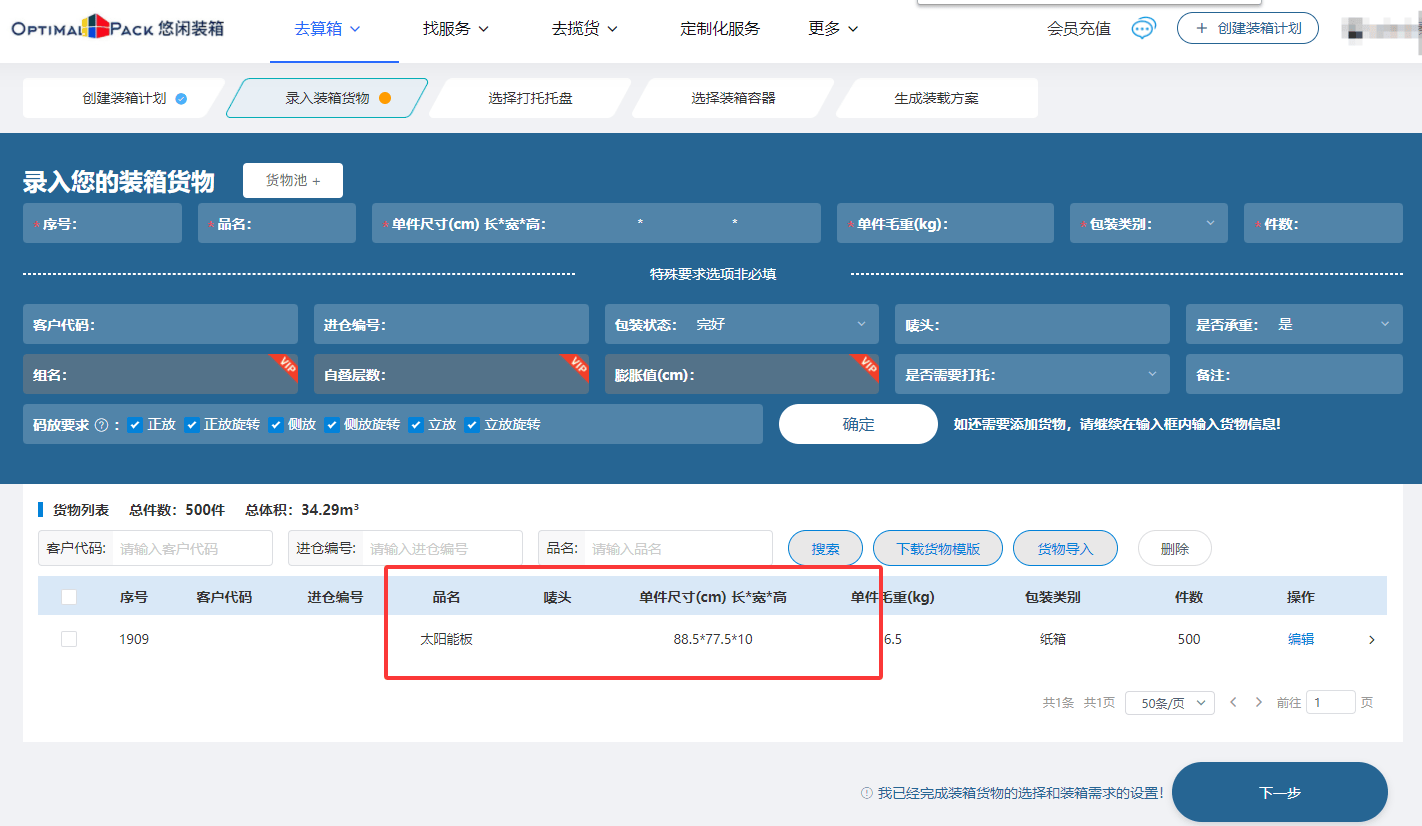
Task: Toggle the 侧放旋转 checkbox
Action: 332,425
